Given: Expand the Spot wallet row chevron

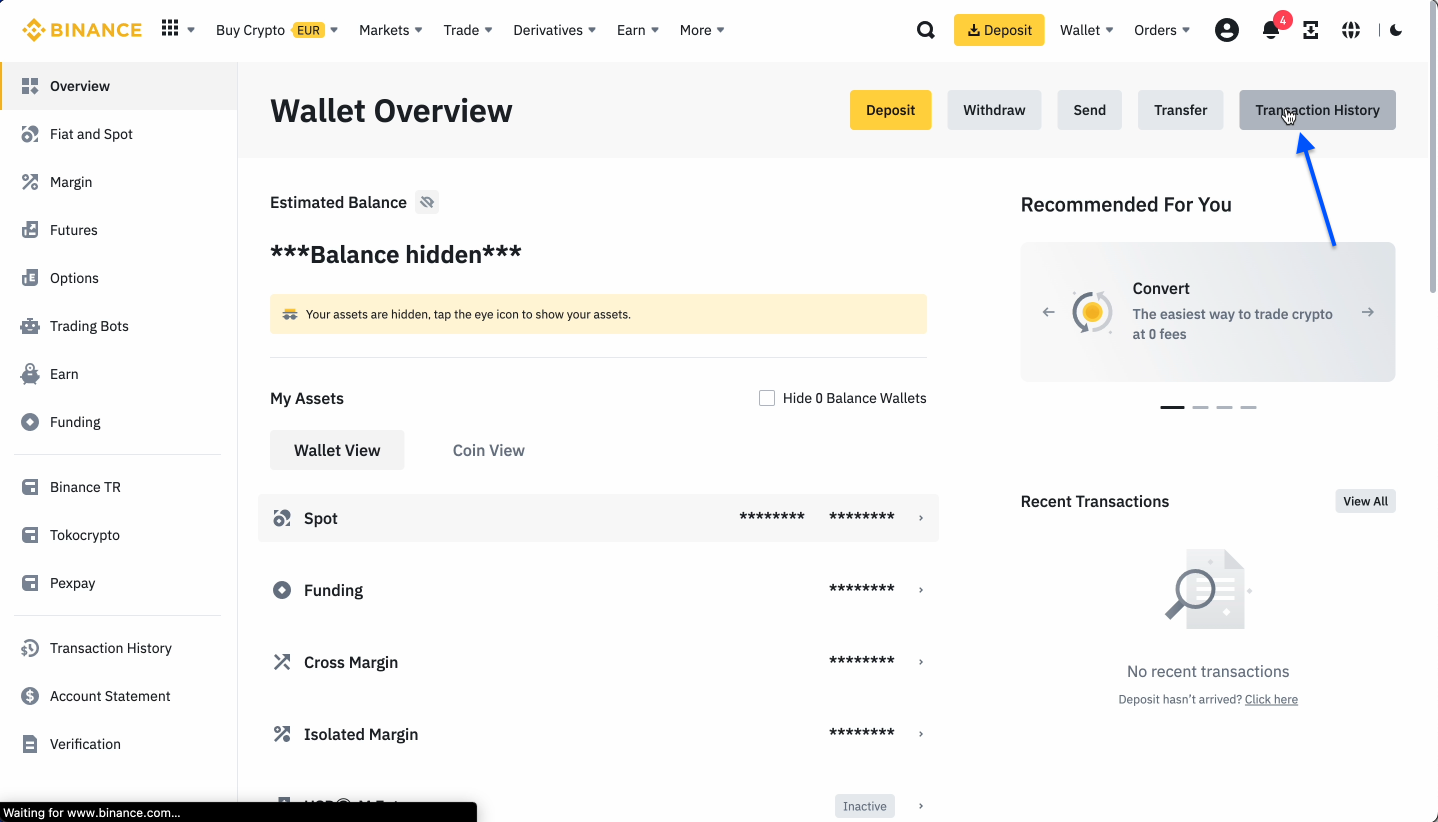Looking at the screenshot, I should [920, 518].
